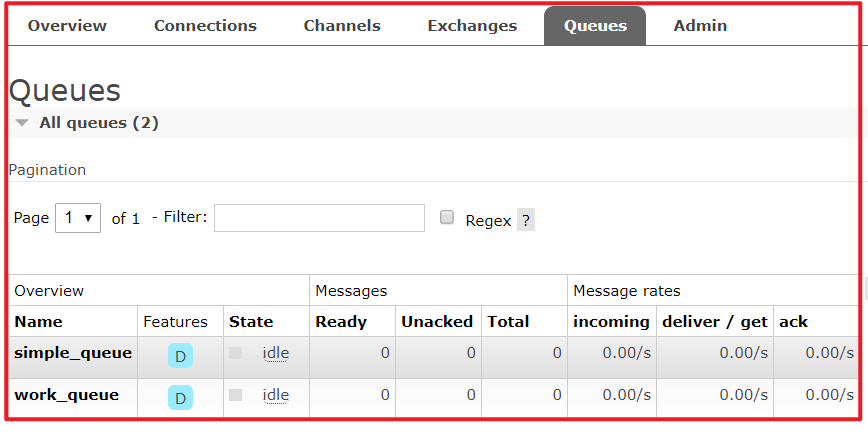Screen dimensions: 868x432
Task: Open the Exchanges tab
Action: coord(472,26)
